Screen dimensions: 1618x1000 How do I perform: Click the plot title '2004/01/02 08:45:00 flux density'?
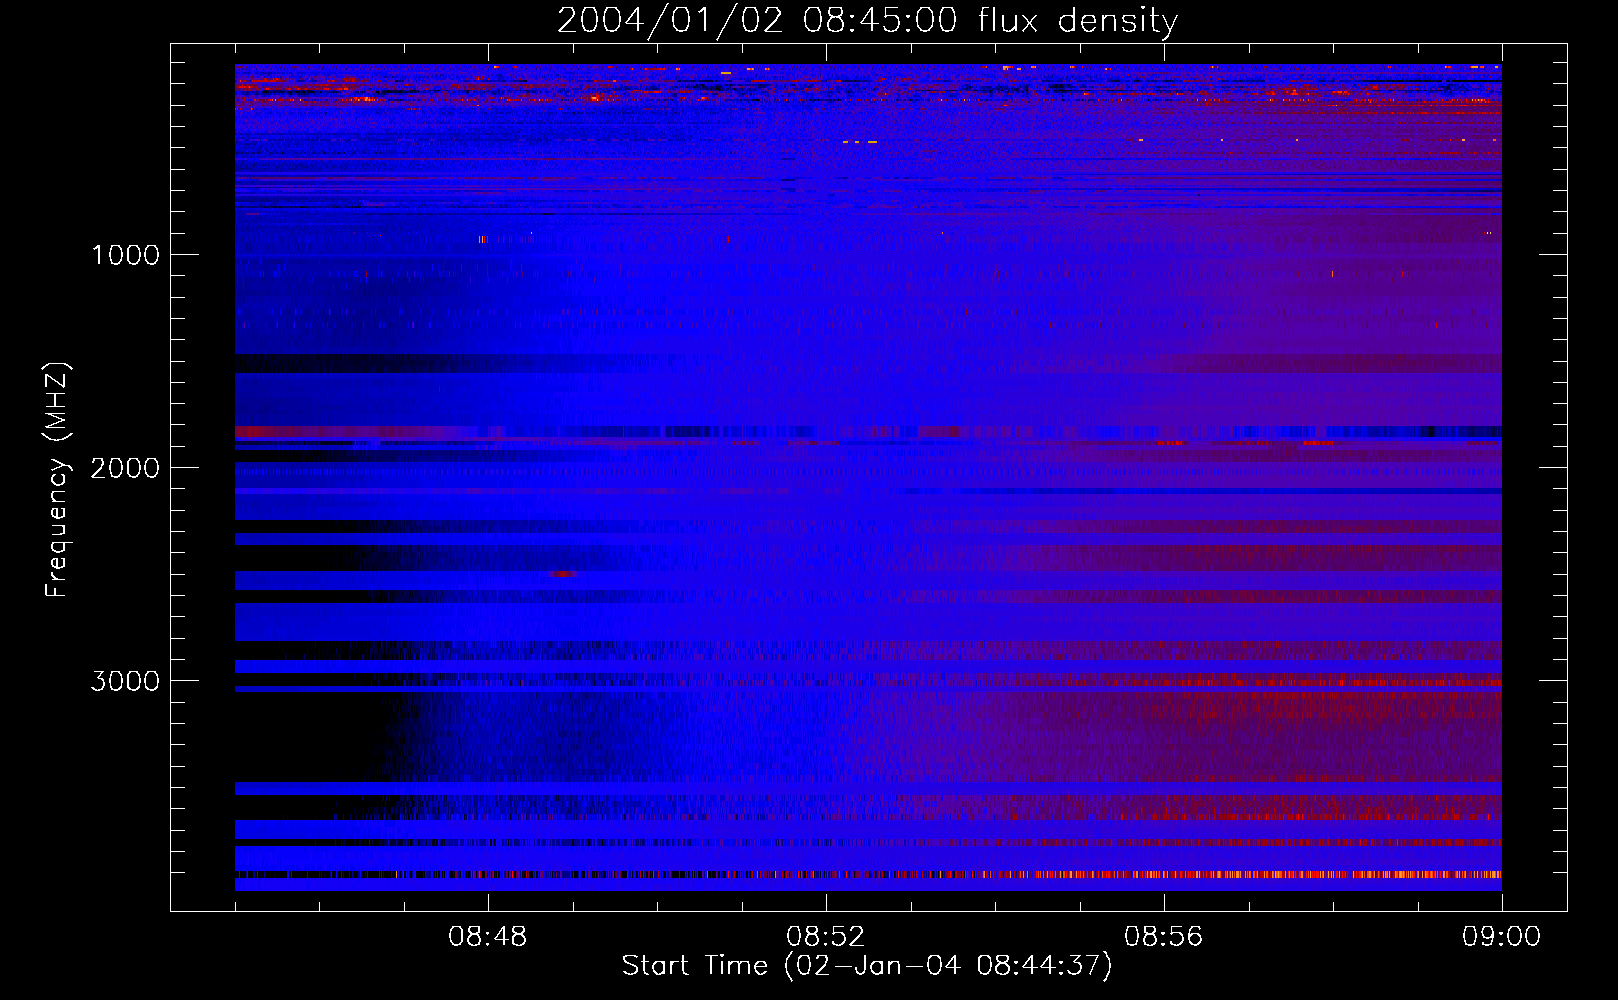point(867,21)
